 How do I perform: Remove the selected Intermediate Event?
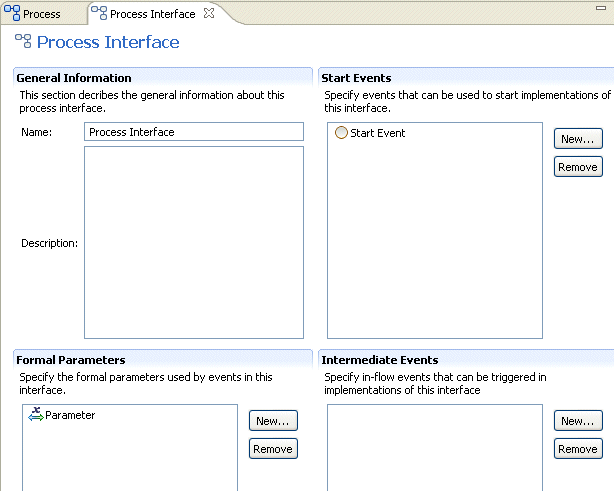pos(578,449)
